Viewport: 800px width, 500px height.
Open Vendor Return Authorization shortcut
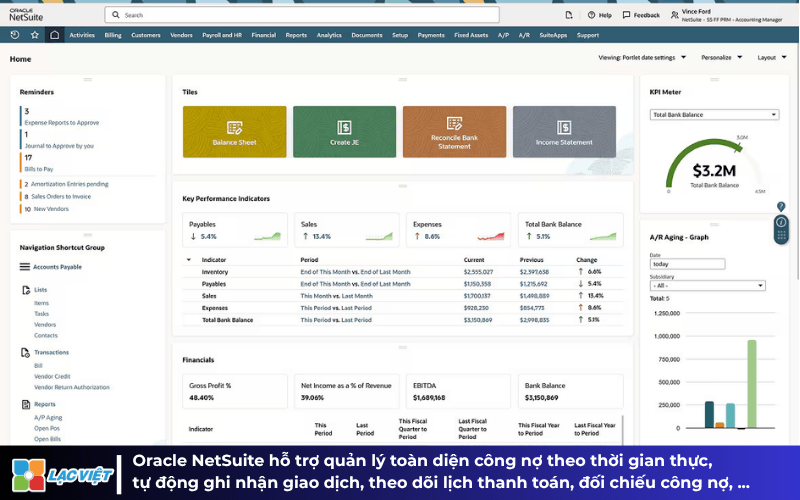(72, 387)
